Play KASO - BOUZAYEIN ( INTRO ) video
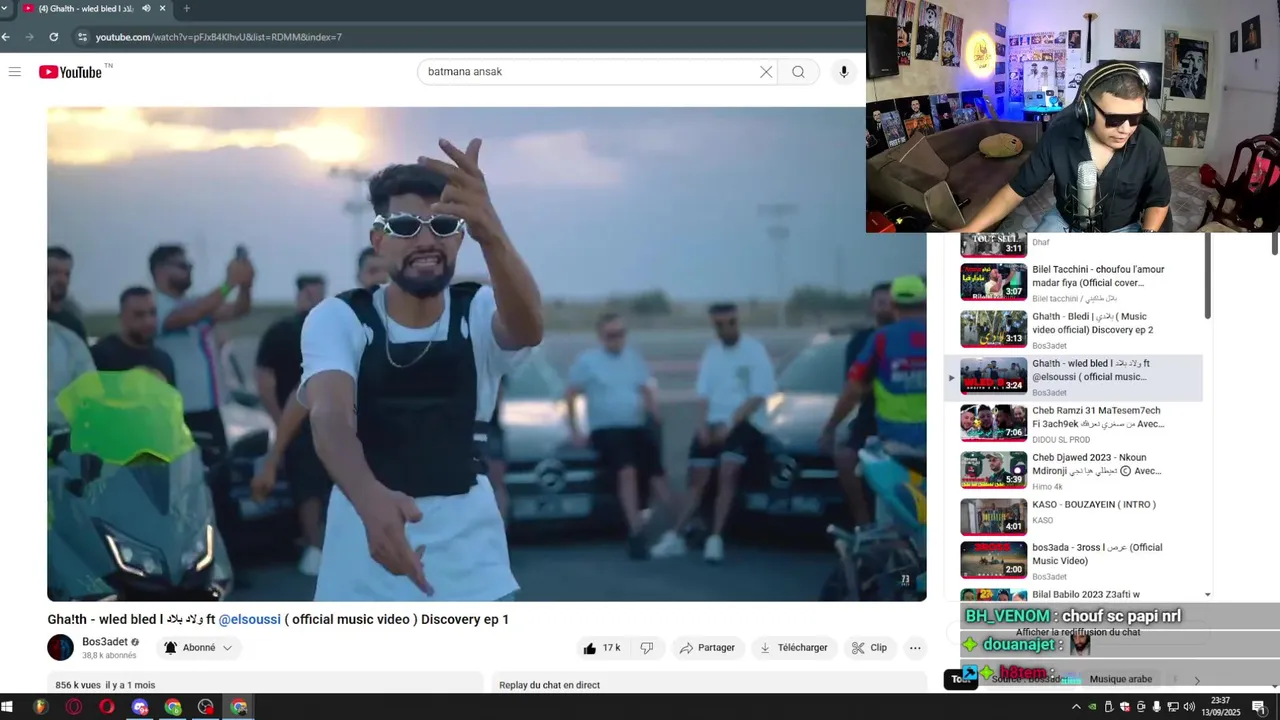This screenshot has height=720, width=1280. tap(1073, 517)
